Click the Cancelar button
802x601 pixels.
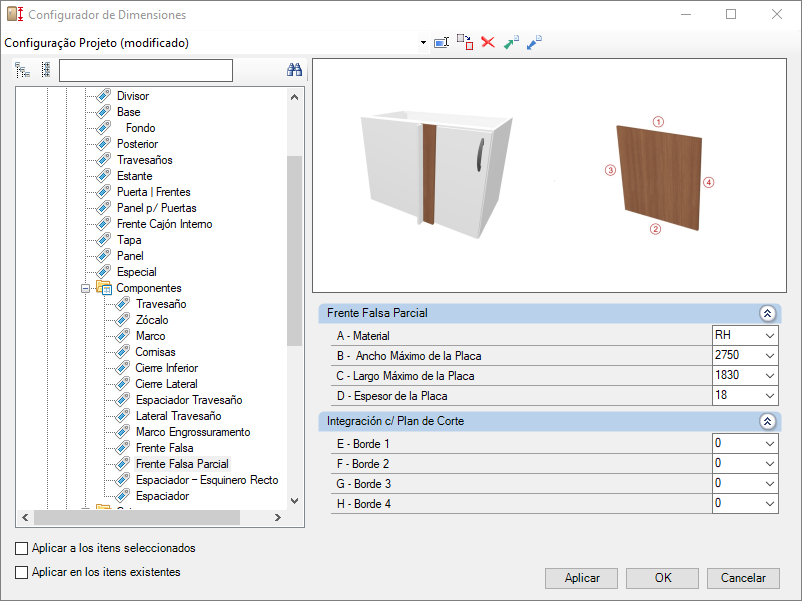click(x=743, y=578)
